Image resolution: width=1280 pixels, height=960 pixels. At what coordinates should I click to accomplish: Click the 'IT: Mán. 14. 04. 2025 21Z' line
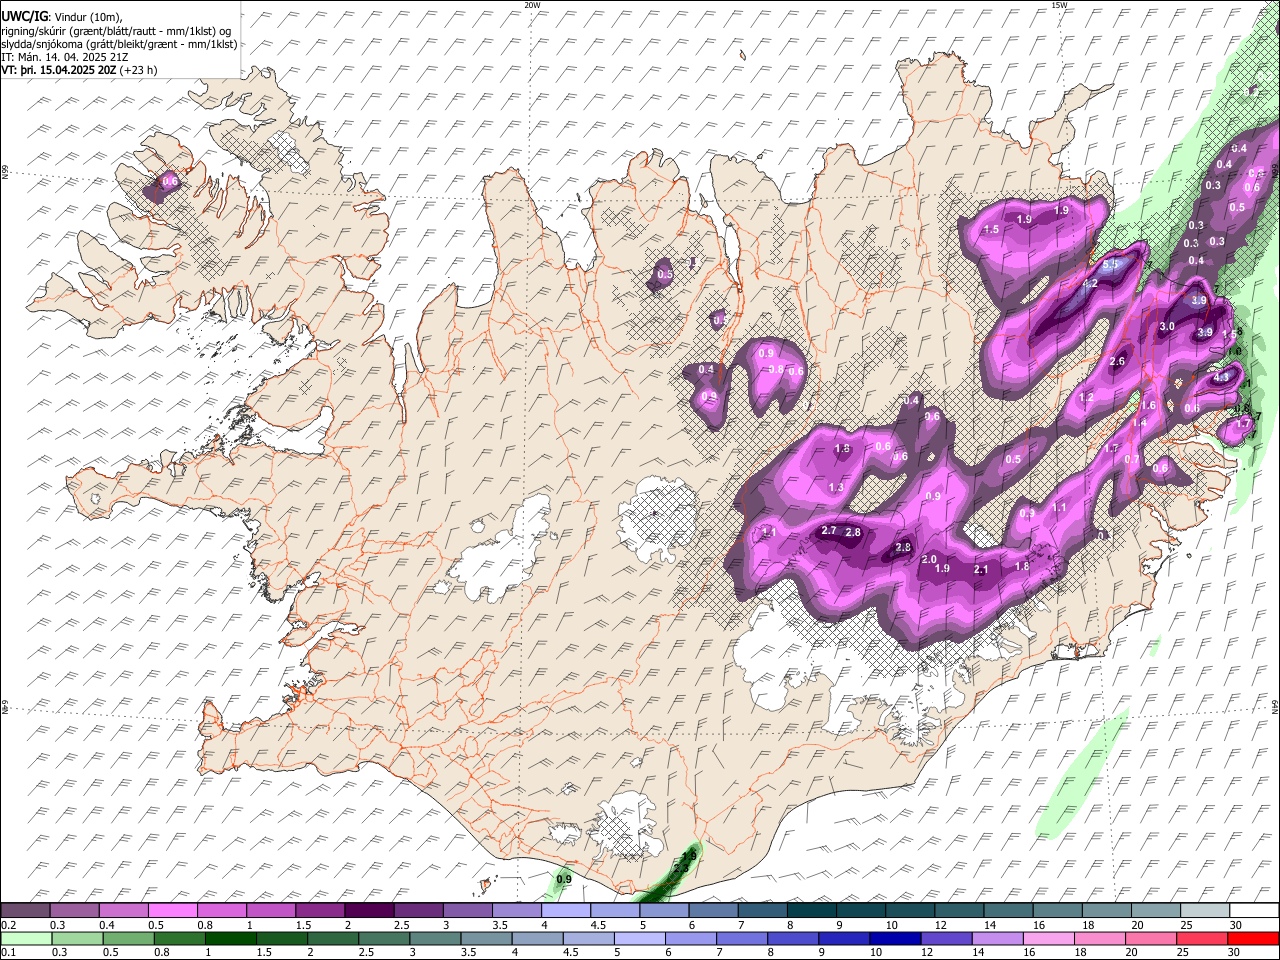click(66, 57)
